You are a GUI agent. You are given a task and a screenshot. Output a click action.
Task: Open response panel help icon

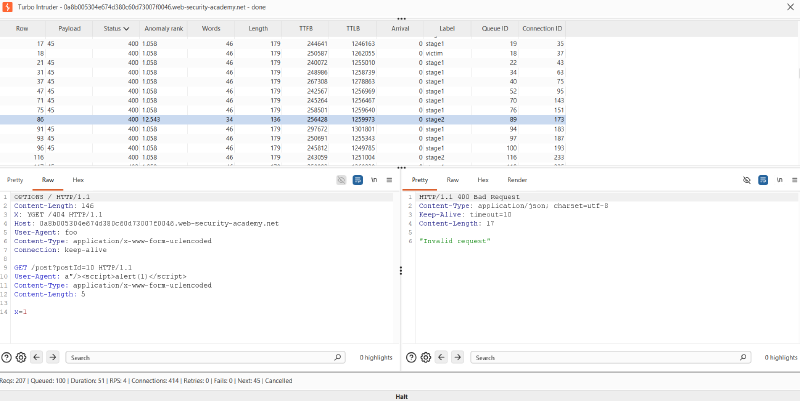coord(411,358)
